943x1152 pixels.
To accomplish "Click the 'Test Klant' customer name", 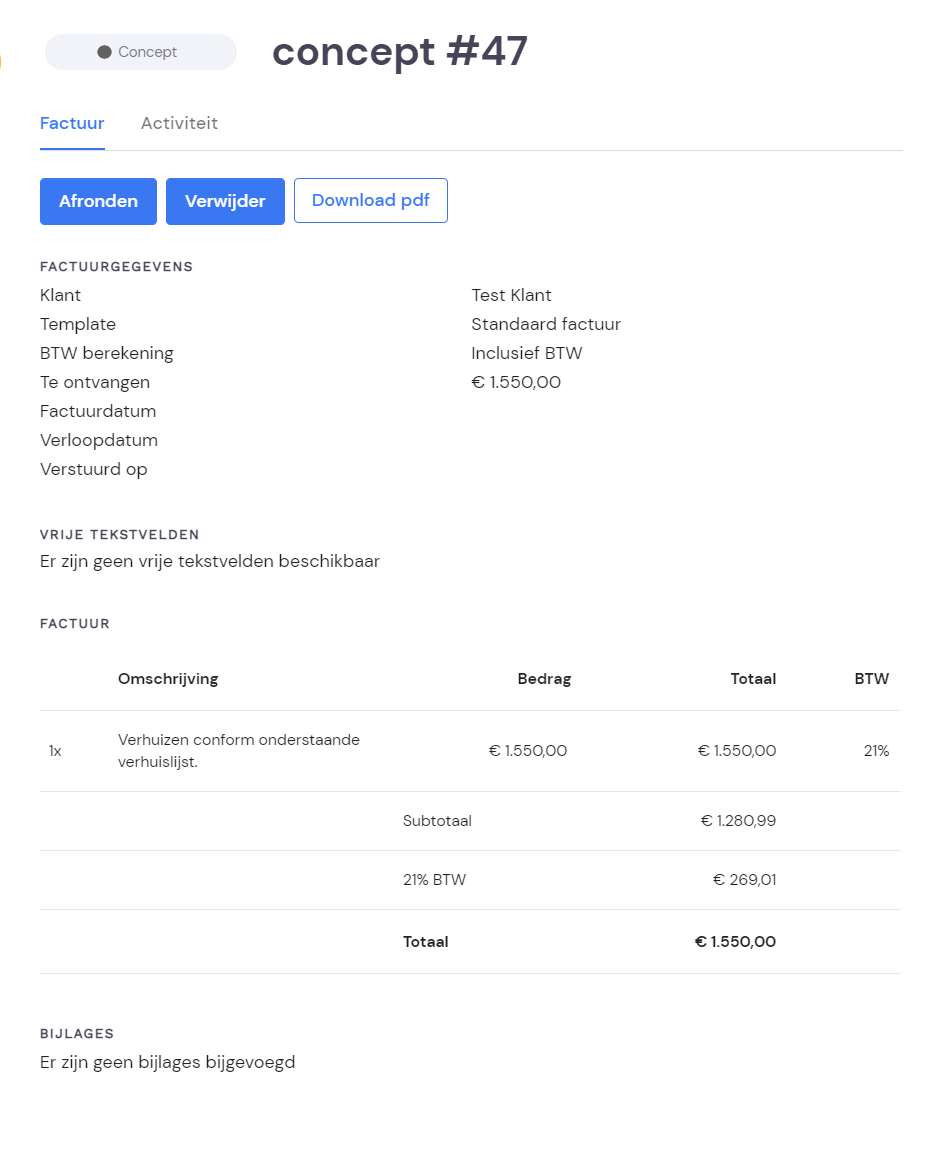I will (511, 295).
